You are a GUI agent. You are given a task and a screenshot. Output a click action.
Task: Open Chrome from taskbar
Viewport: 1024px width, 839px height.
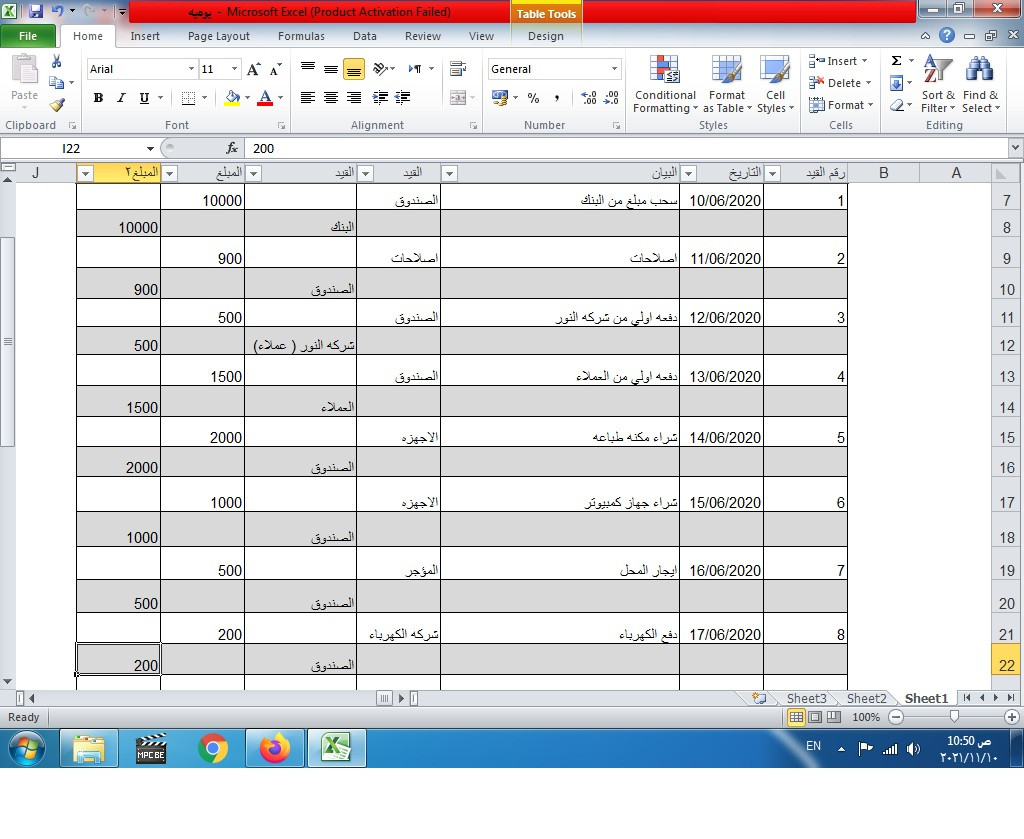(213, 748)
